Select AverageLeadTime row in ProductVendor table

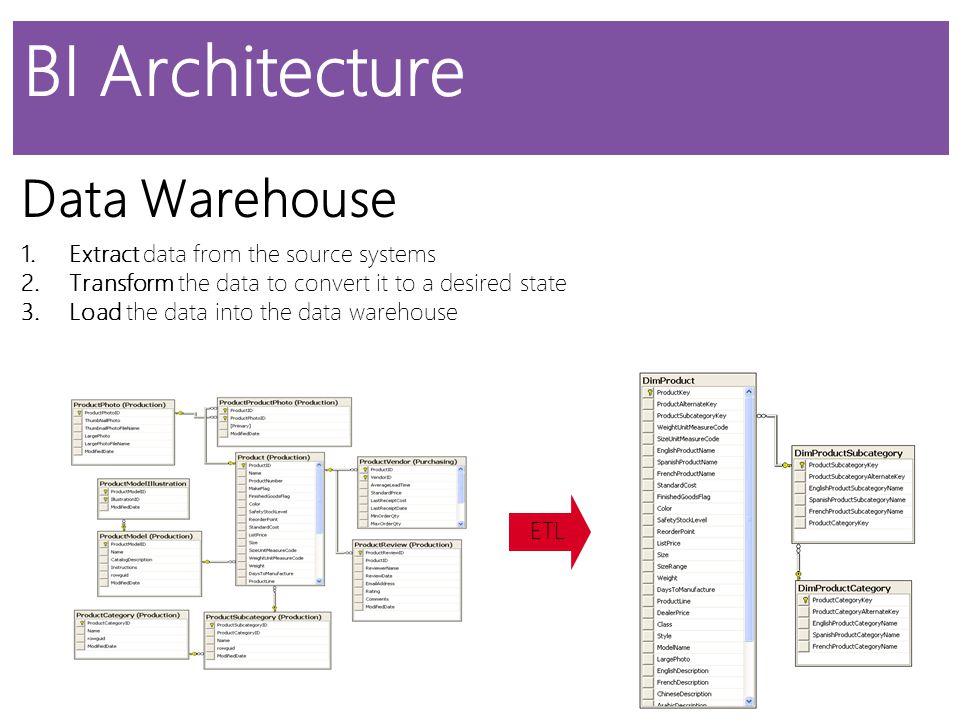(x=408, y=485)
